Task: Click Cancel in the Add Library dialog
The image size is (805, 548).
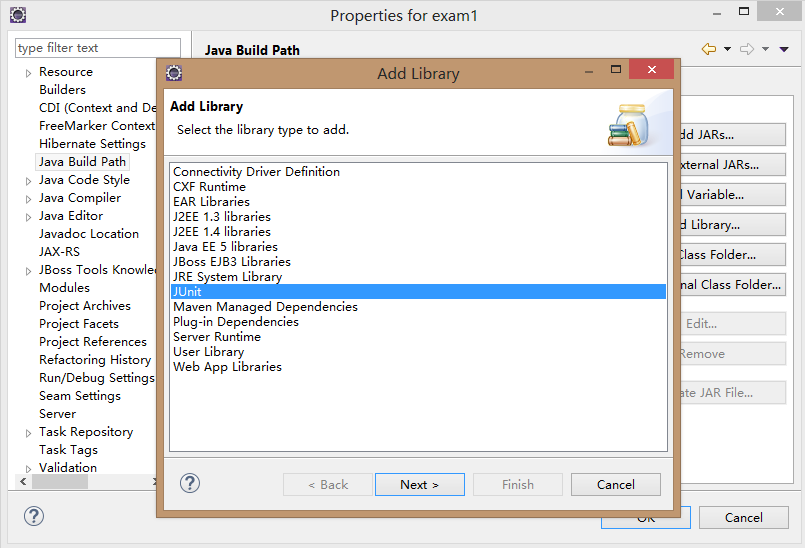Action: (x=616, y=484)
